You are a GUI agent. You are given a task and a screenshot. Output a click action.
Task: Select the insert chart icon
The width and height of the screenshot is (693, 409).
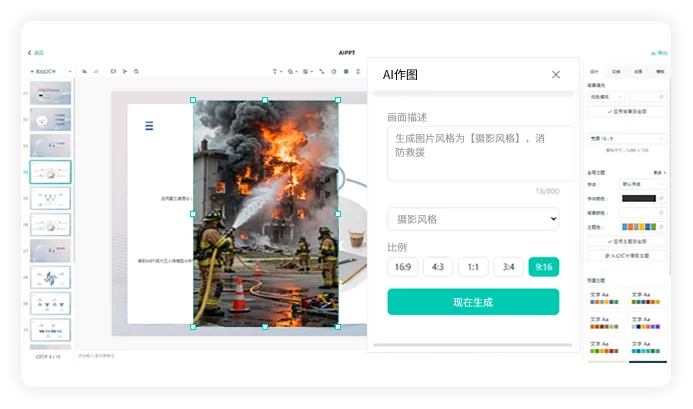coord(334,71)
